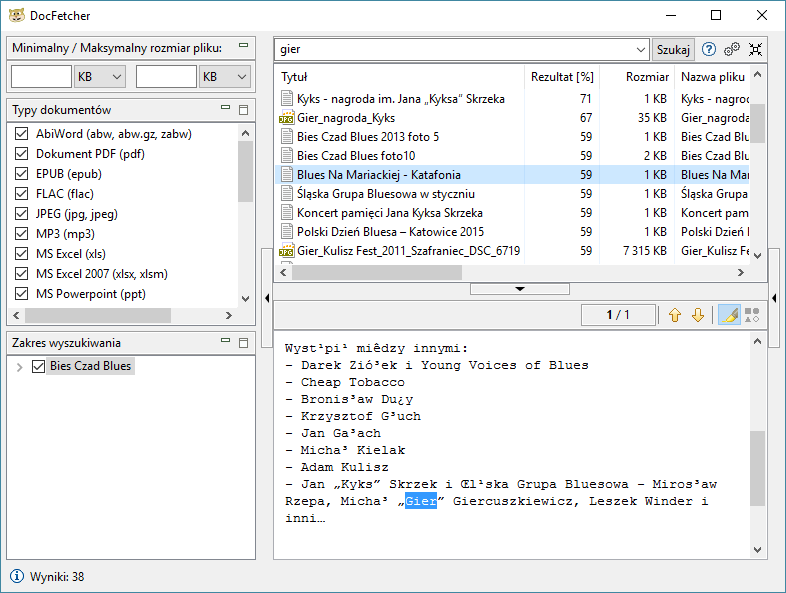Click document icon of Polski Dzień Bluesa row
786x593 pixels.
click(x=287, y=232)
